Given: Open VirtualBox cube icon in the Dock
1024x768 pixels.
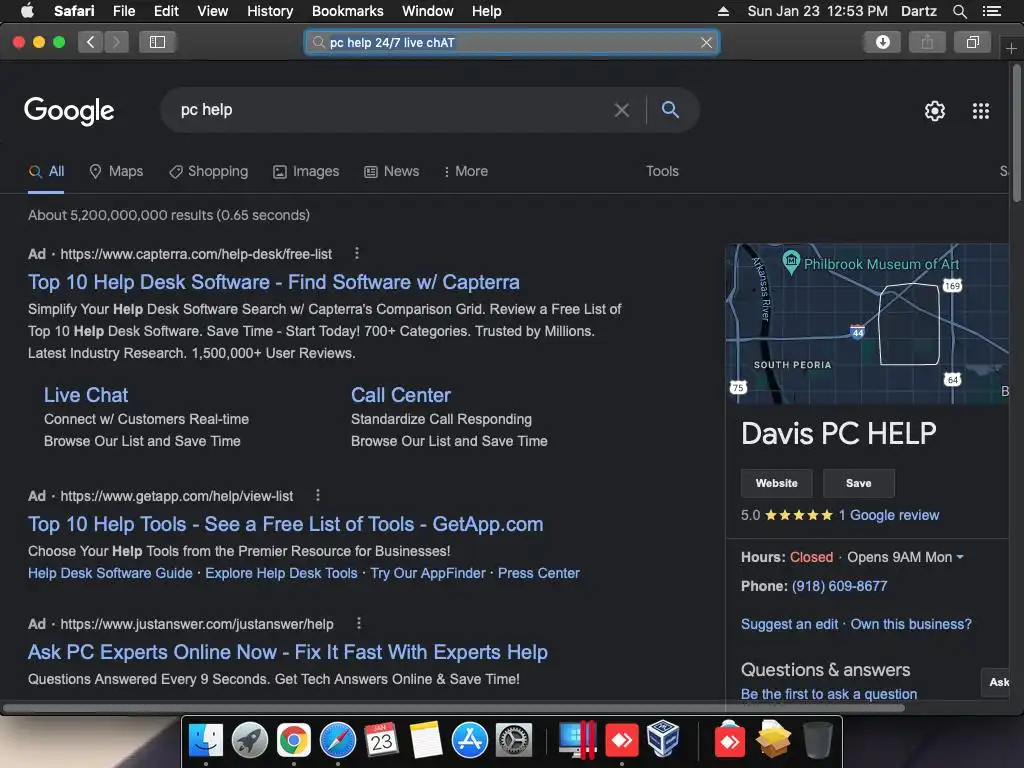Looking at the screenshot, I should (x=664, y=739).
